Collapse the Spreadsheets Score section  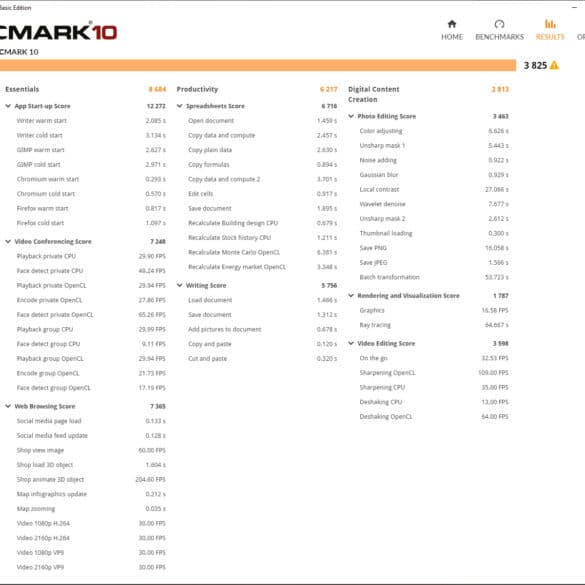(179, 106)
